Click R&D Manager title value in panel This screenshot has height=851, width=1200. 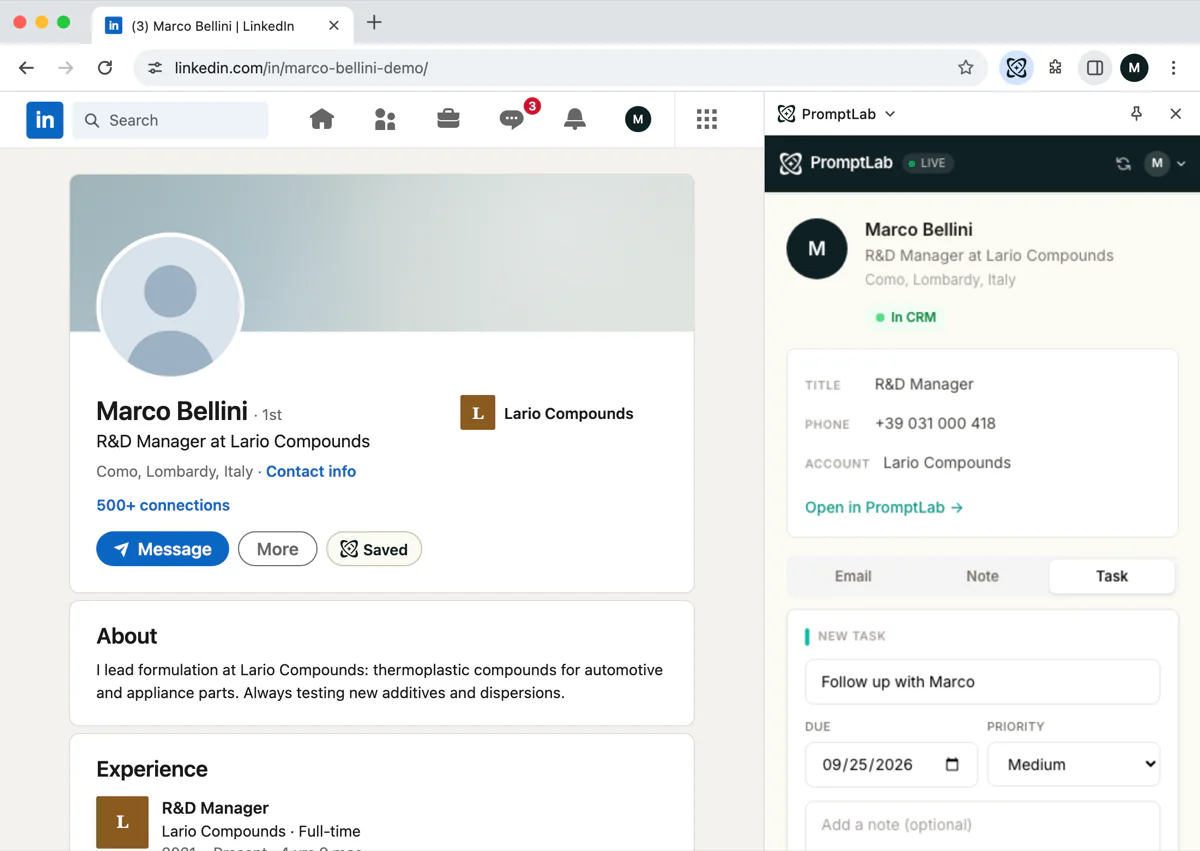click(924, 384)
